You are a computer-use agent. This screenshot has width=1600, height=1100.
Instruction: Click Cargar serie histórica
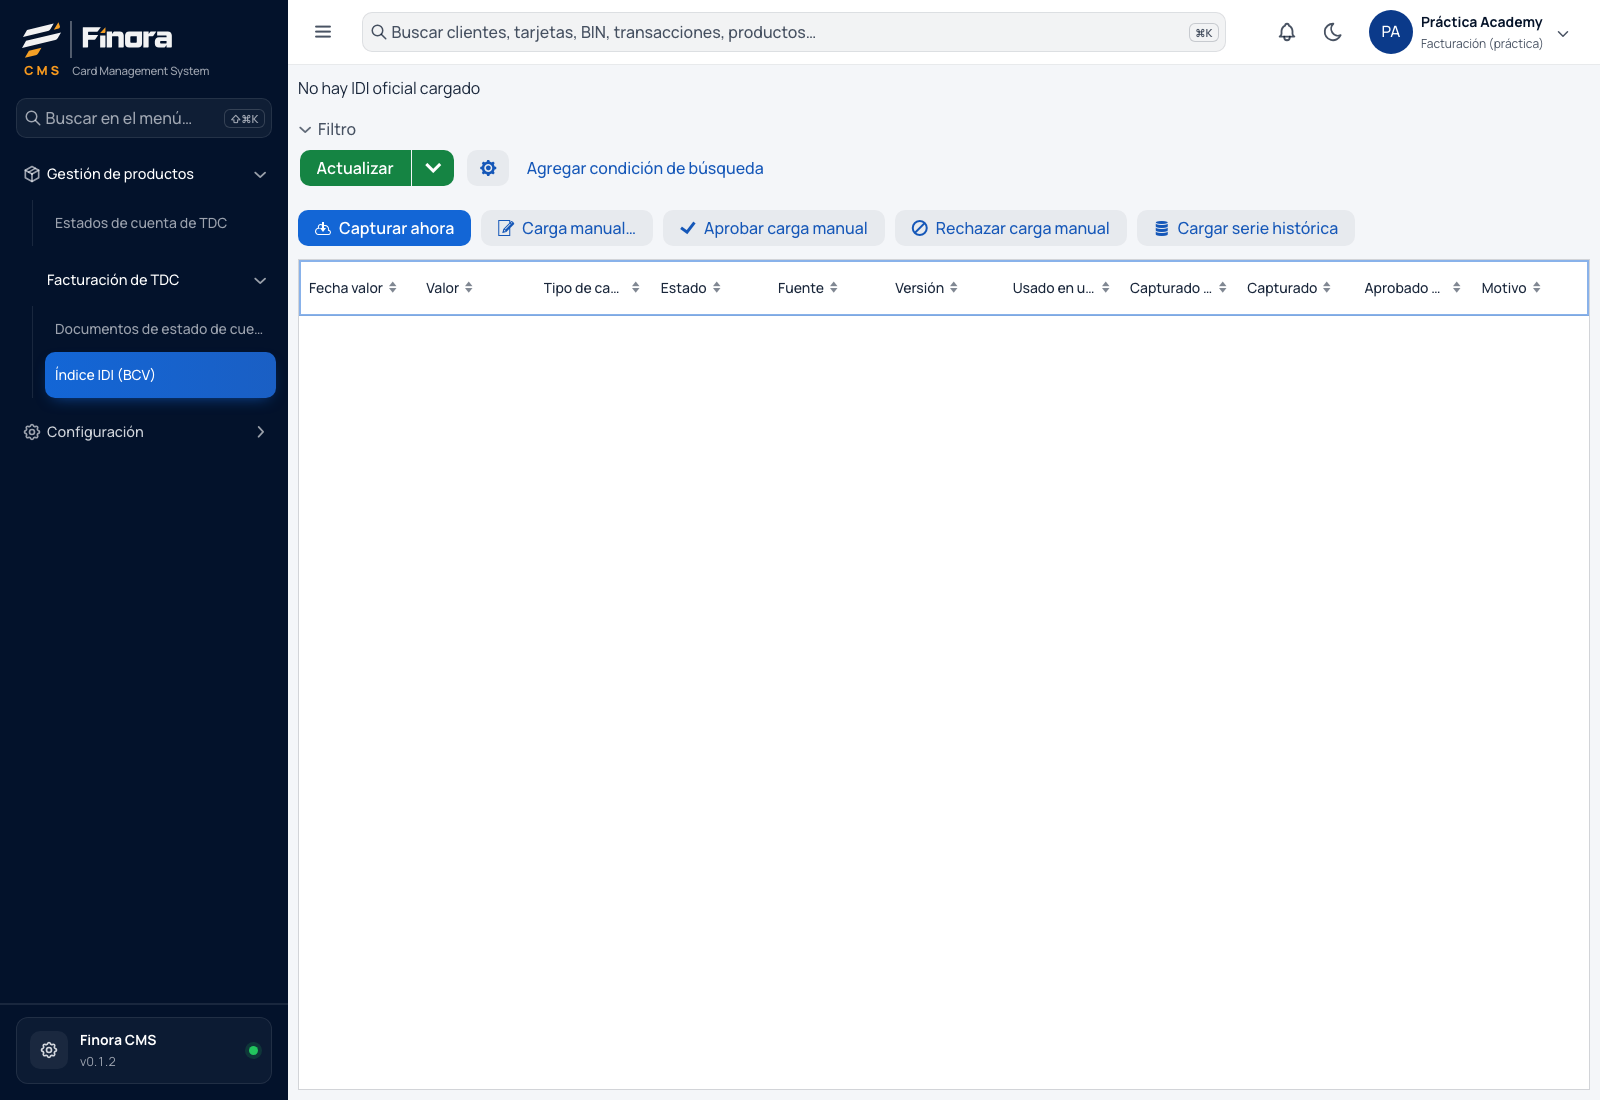1246,228
